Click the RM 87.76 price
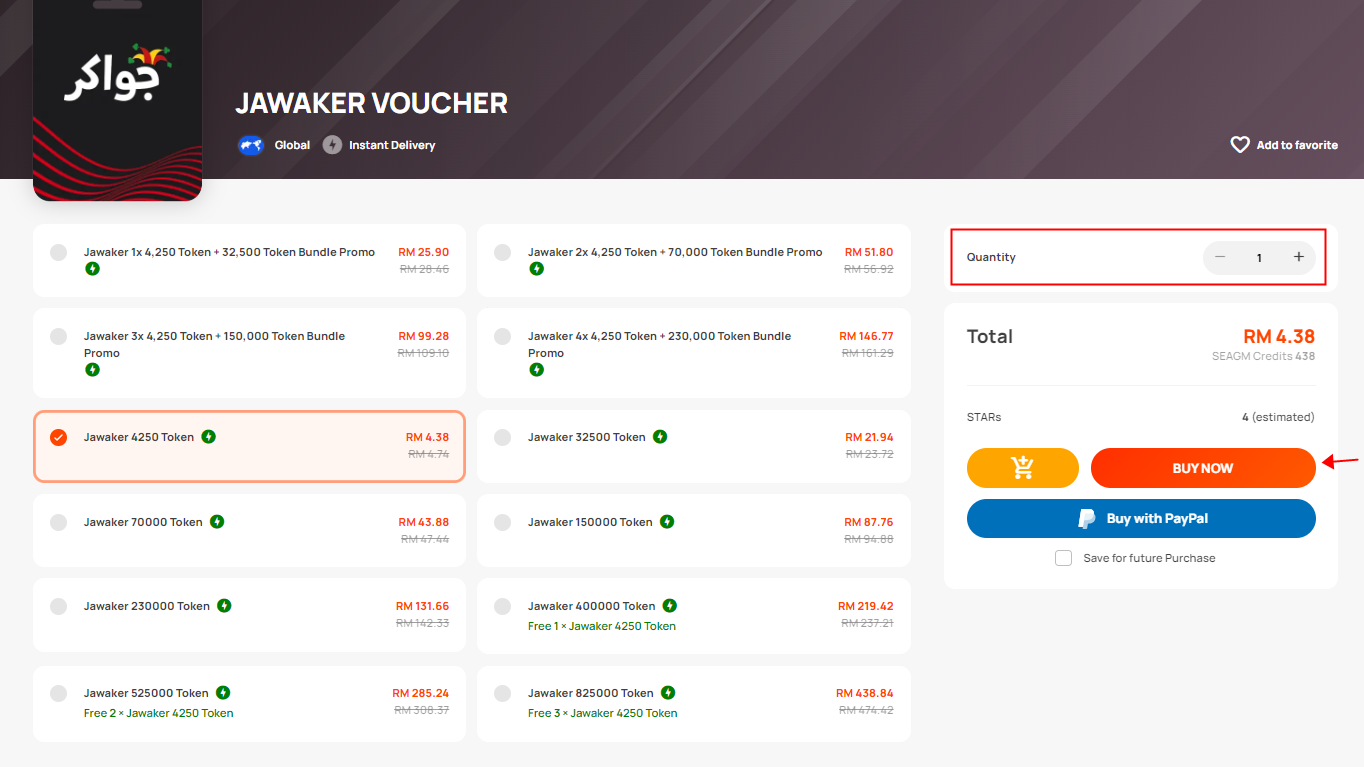Viewport: 1364px width, 767px height. click(869, 522)
